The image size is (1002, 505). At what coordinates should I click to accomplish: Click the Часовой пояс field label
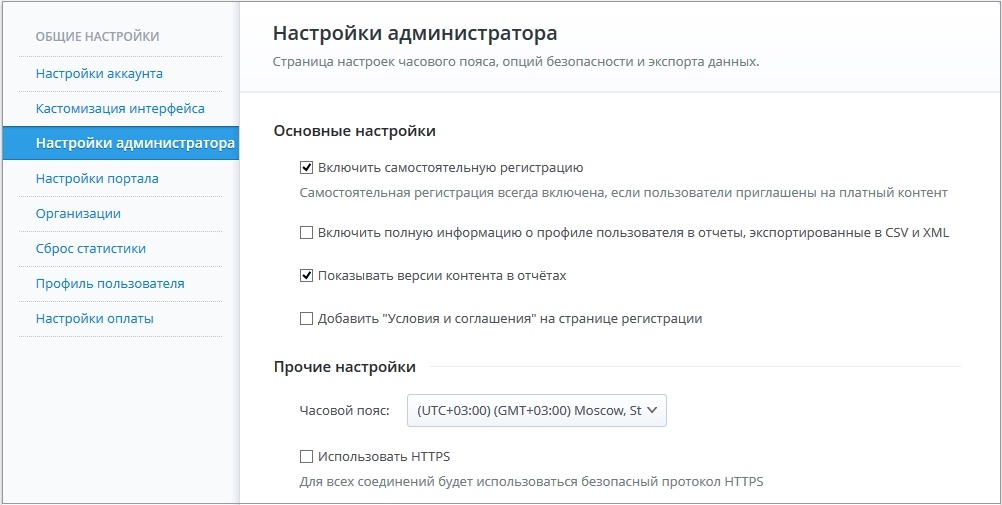tap(344, 410)
